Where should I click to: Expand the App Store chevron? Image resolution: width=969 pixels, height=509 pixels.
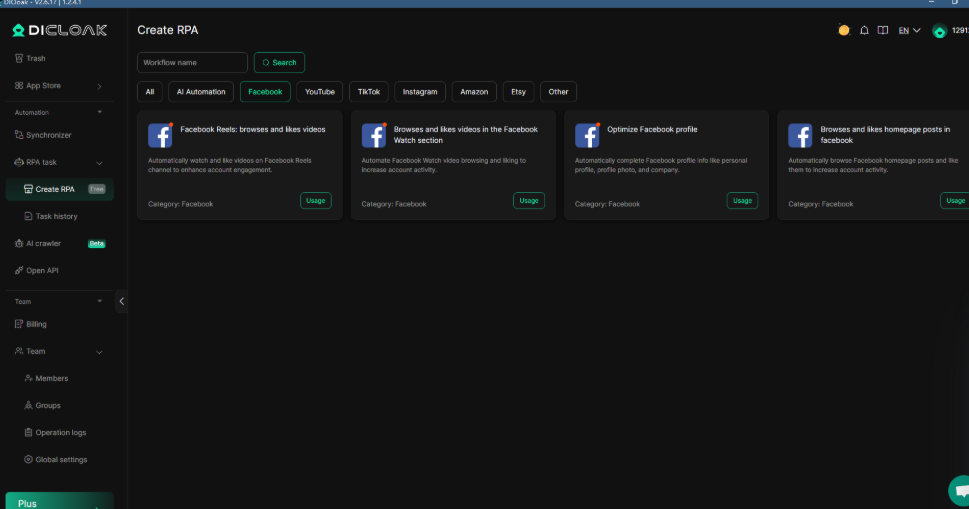point(99,86)
